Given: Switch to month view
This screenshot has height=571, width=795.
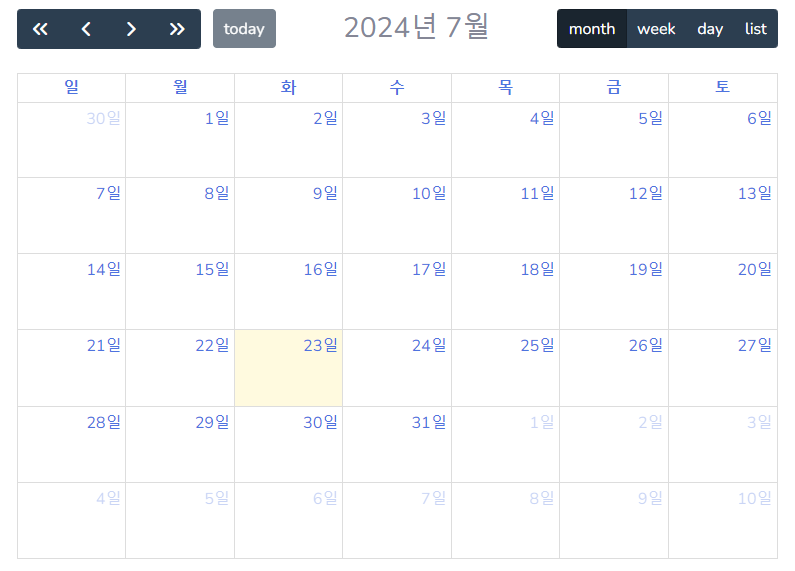Looking at the screenshot, I should [x=592, y=29].
